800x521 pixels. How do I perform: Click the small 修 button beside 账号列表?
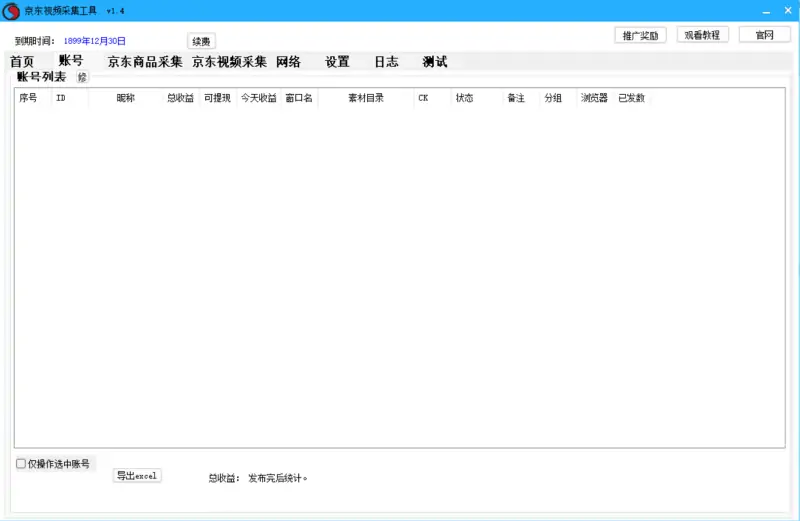tap(82, 77)
